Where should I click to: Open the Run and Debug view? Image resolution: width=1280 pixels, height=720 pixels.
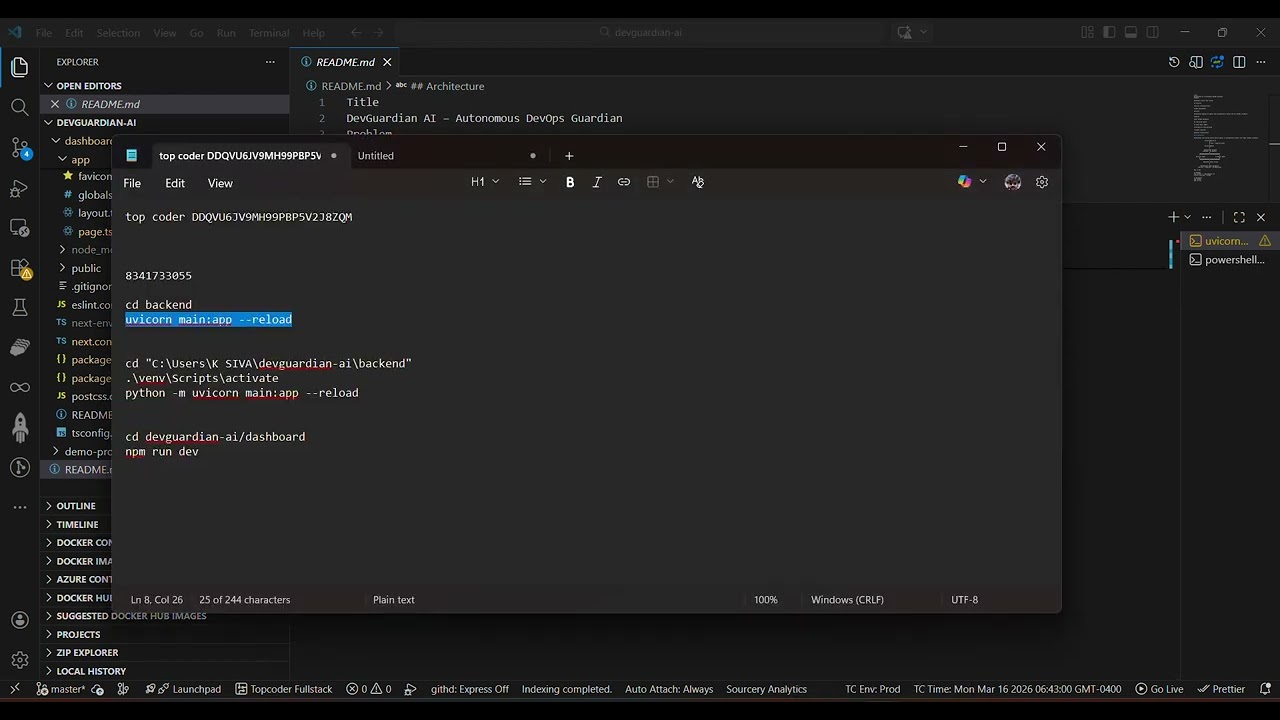point(19,188)
